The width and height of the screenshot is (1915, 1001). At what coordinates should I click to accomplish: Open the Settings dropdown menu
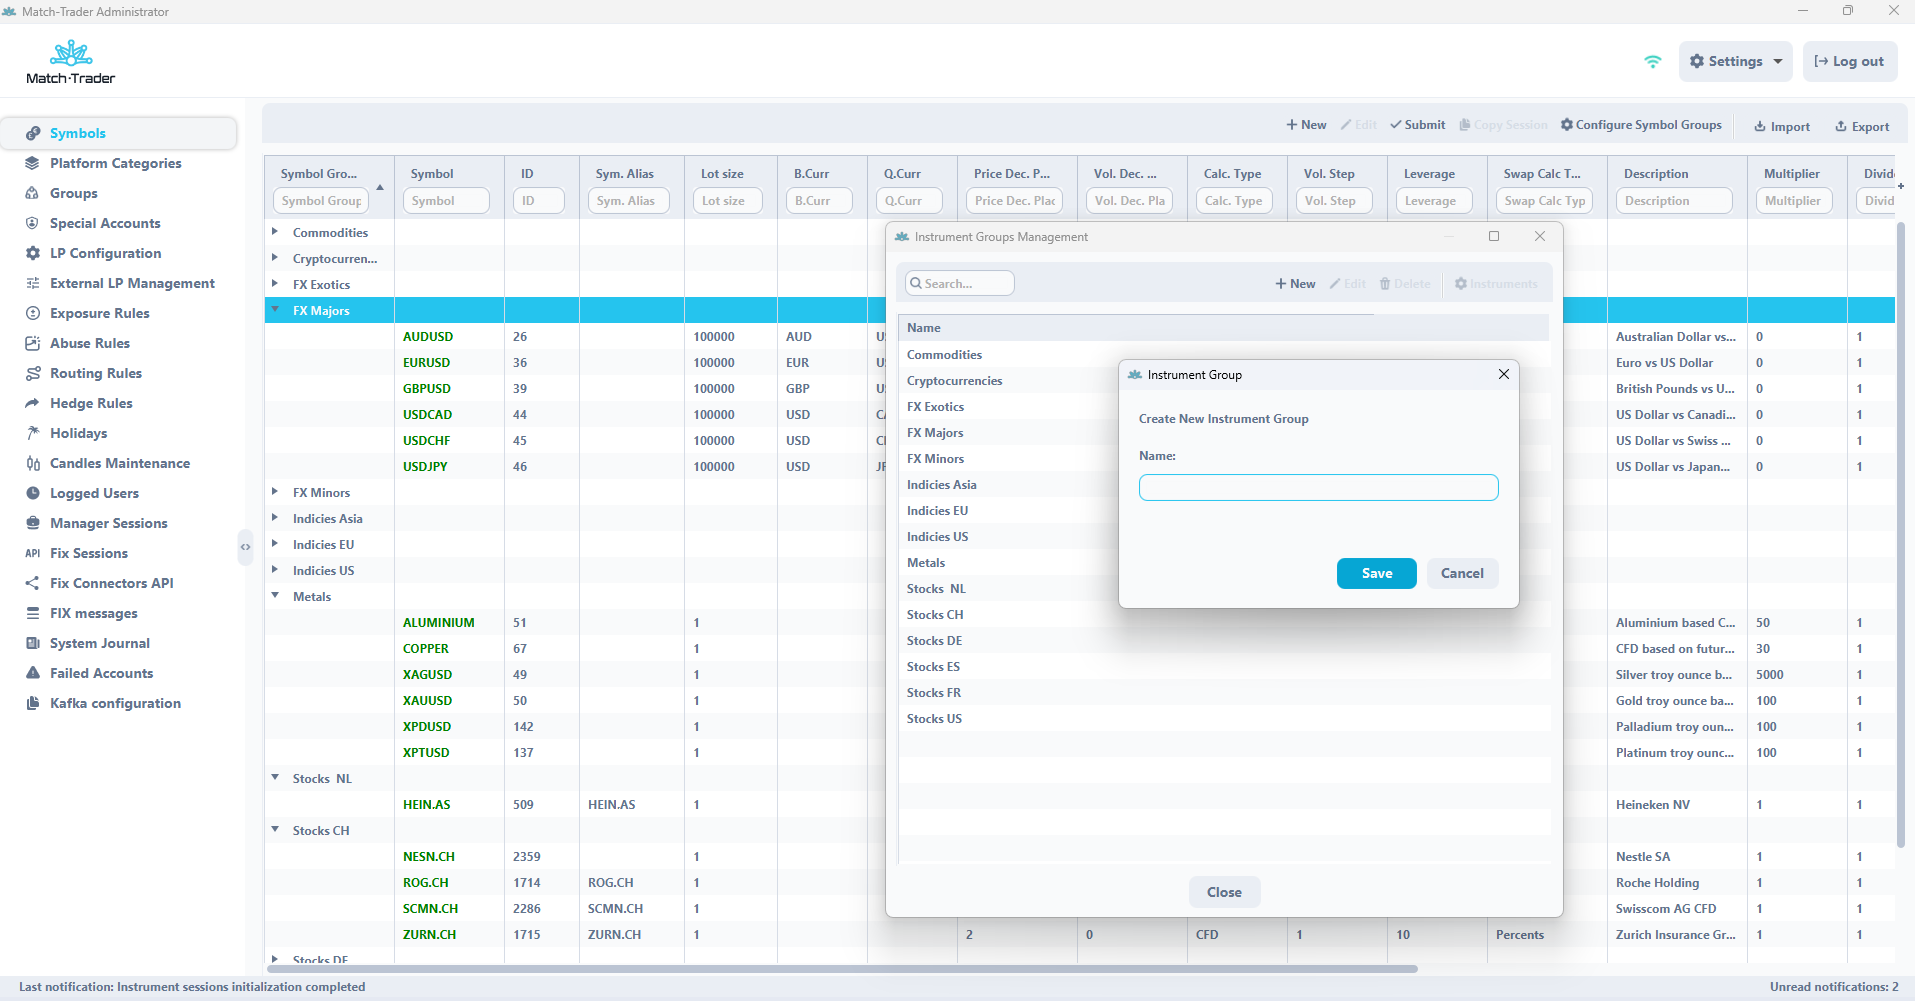pyautogui.click(x=1735, y=62)
